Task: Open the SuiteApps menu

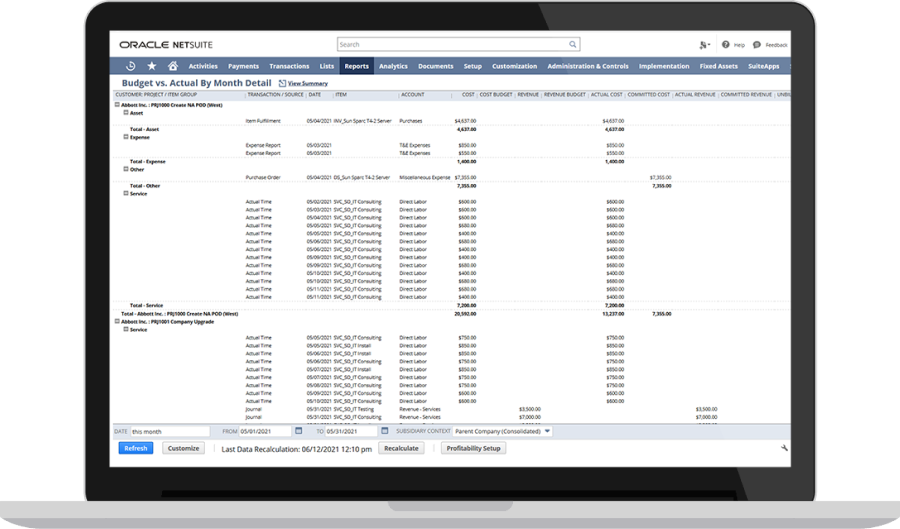Action: pos(763,66)
